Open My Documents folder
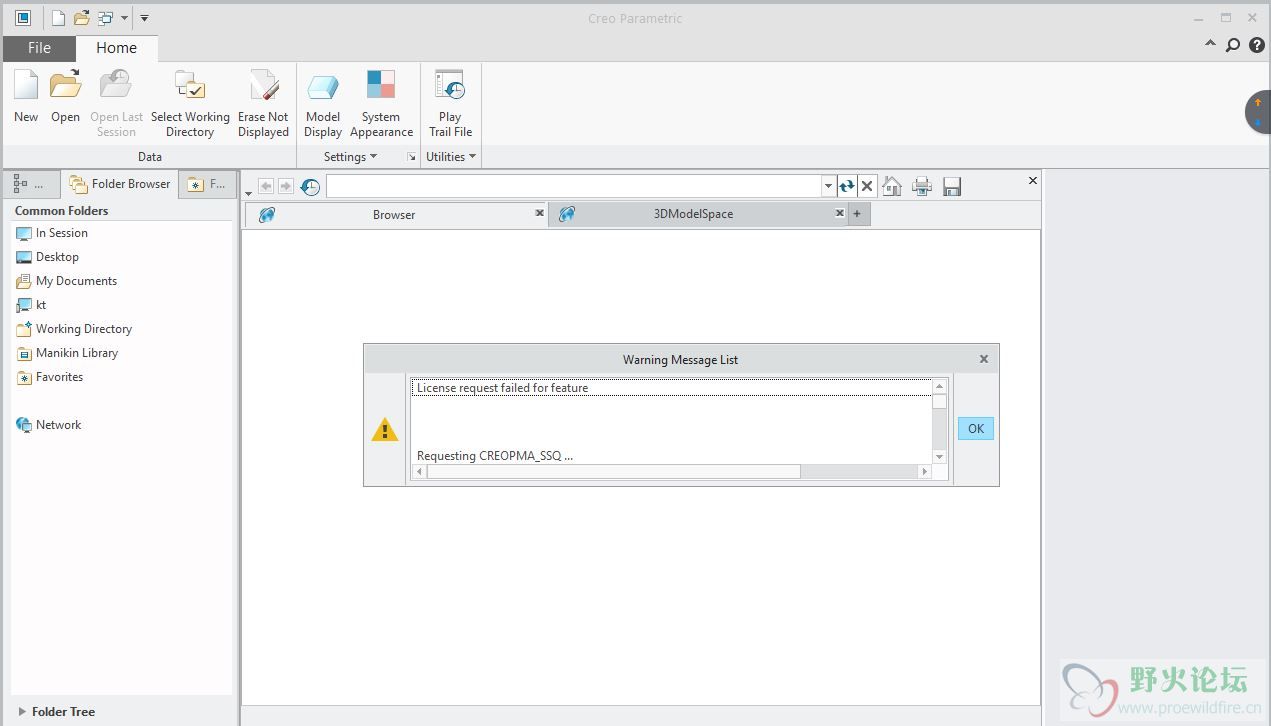 66,281
